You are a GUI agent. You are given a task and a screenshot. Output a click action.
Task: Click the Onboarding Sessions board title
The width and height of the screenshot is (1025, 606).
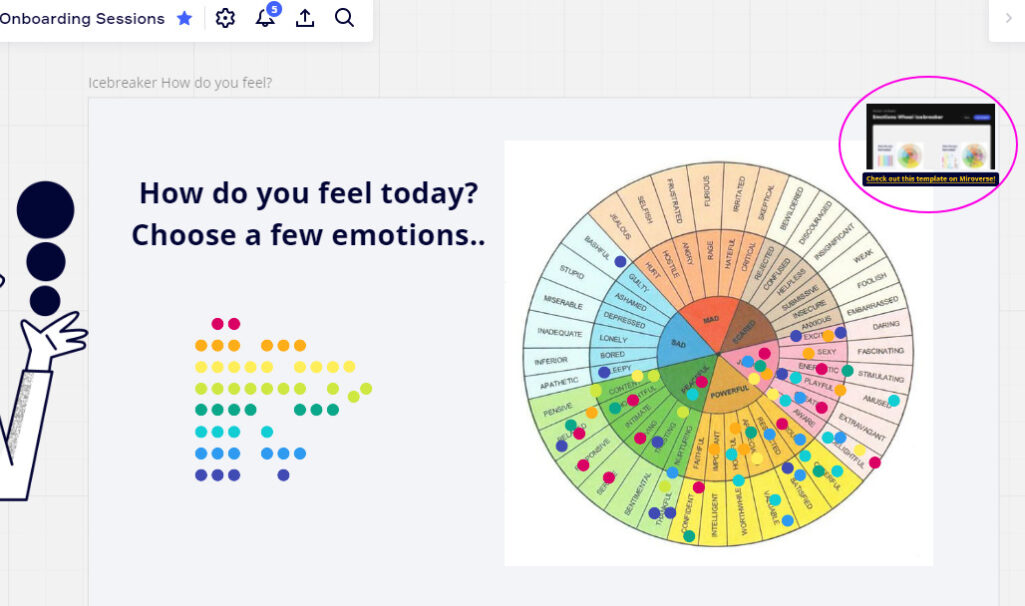click(x=82, y=18)
